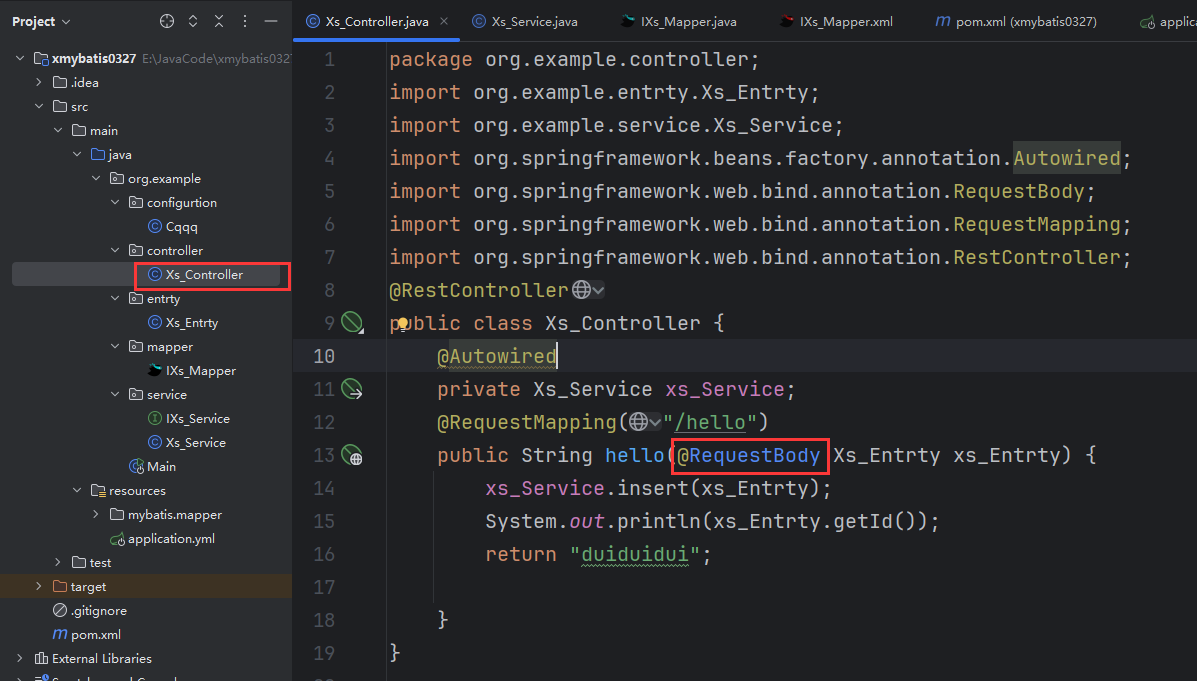Collapse the org.example package chevron
Screen dimensions: 1197x681
(96, 178)
